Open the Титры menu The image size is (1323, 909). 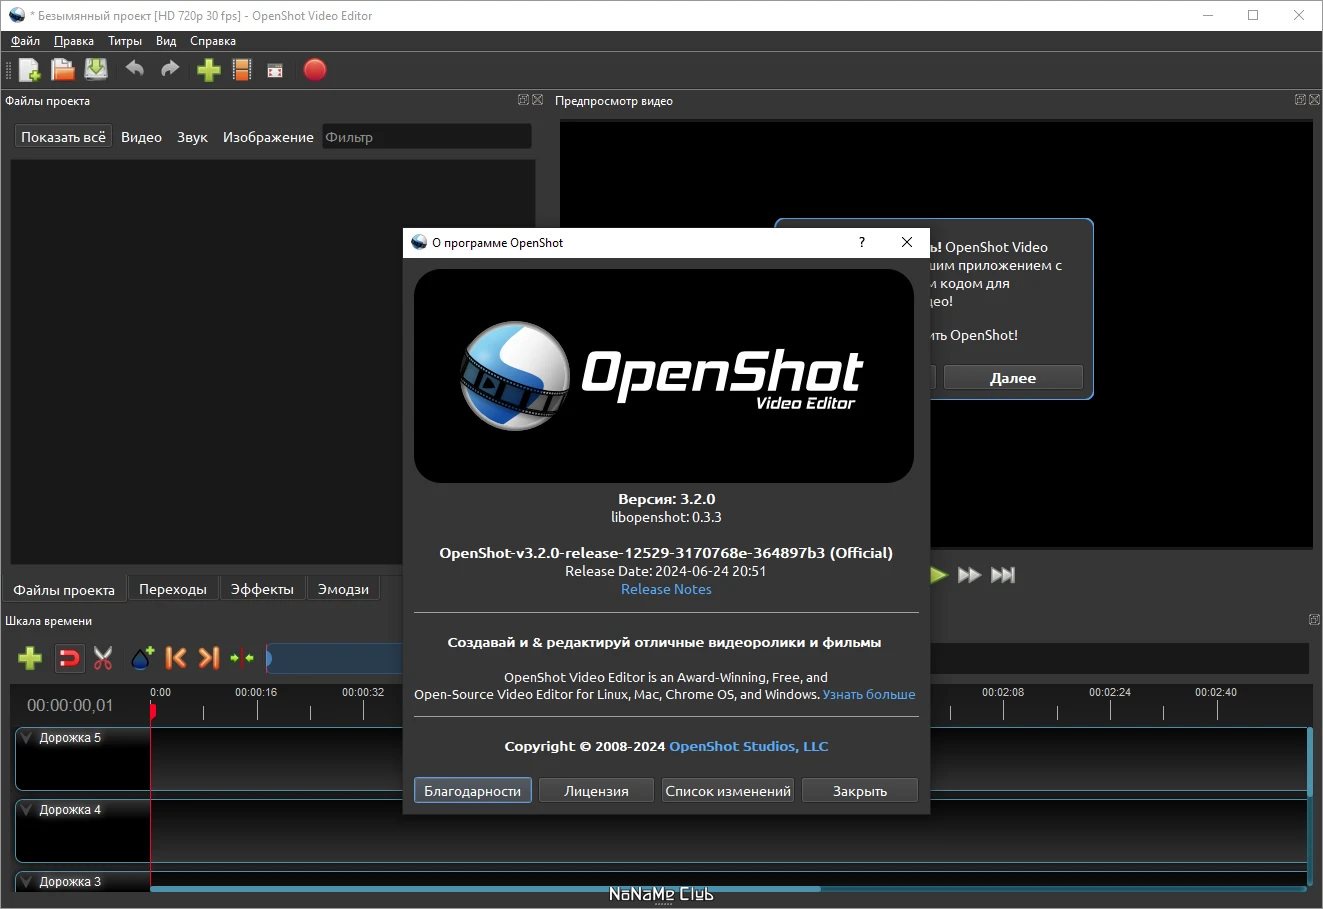(125, 41)
